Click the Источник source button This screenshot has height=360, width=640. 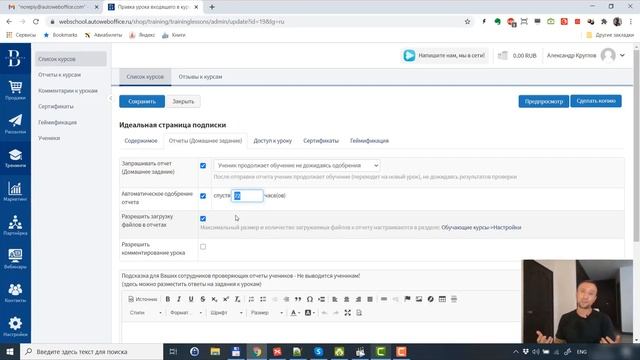coord(142,299)
